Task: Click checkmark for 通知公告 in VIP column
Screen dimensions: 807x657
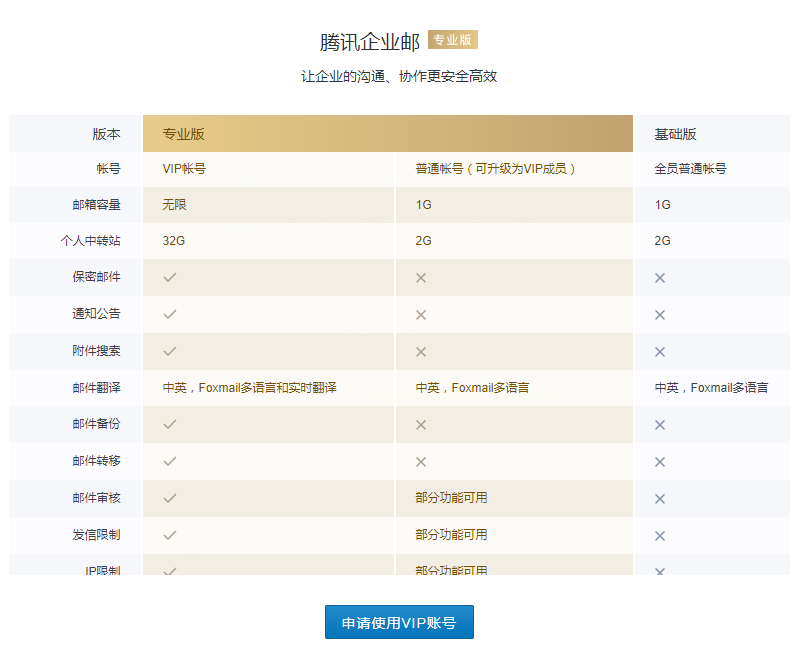Action: [x=170, y=314]
